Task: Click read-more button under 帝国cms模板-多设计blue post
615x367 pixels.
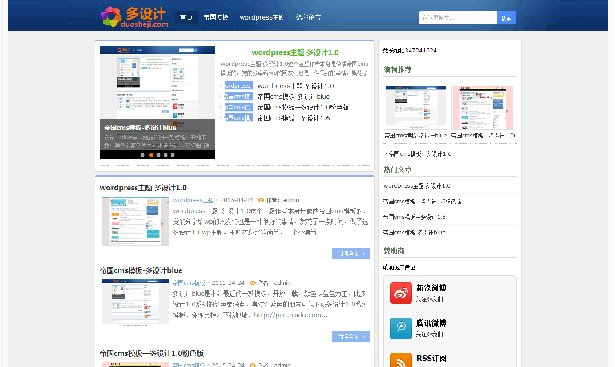Action: pyautogui.click(x=351, y=336)
